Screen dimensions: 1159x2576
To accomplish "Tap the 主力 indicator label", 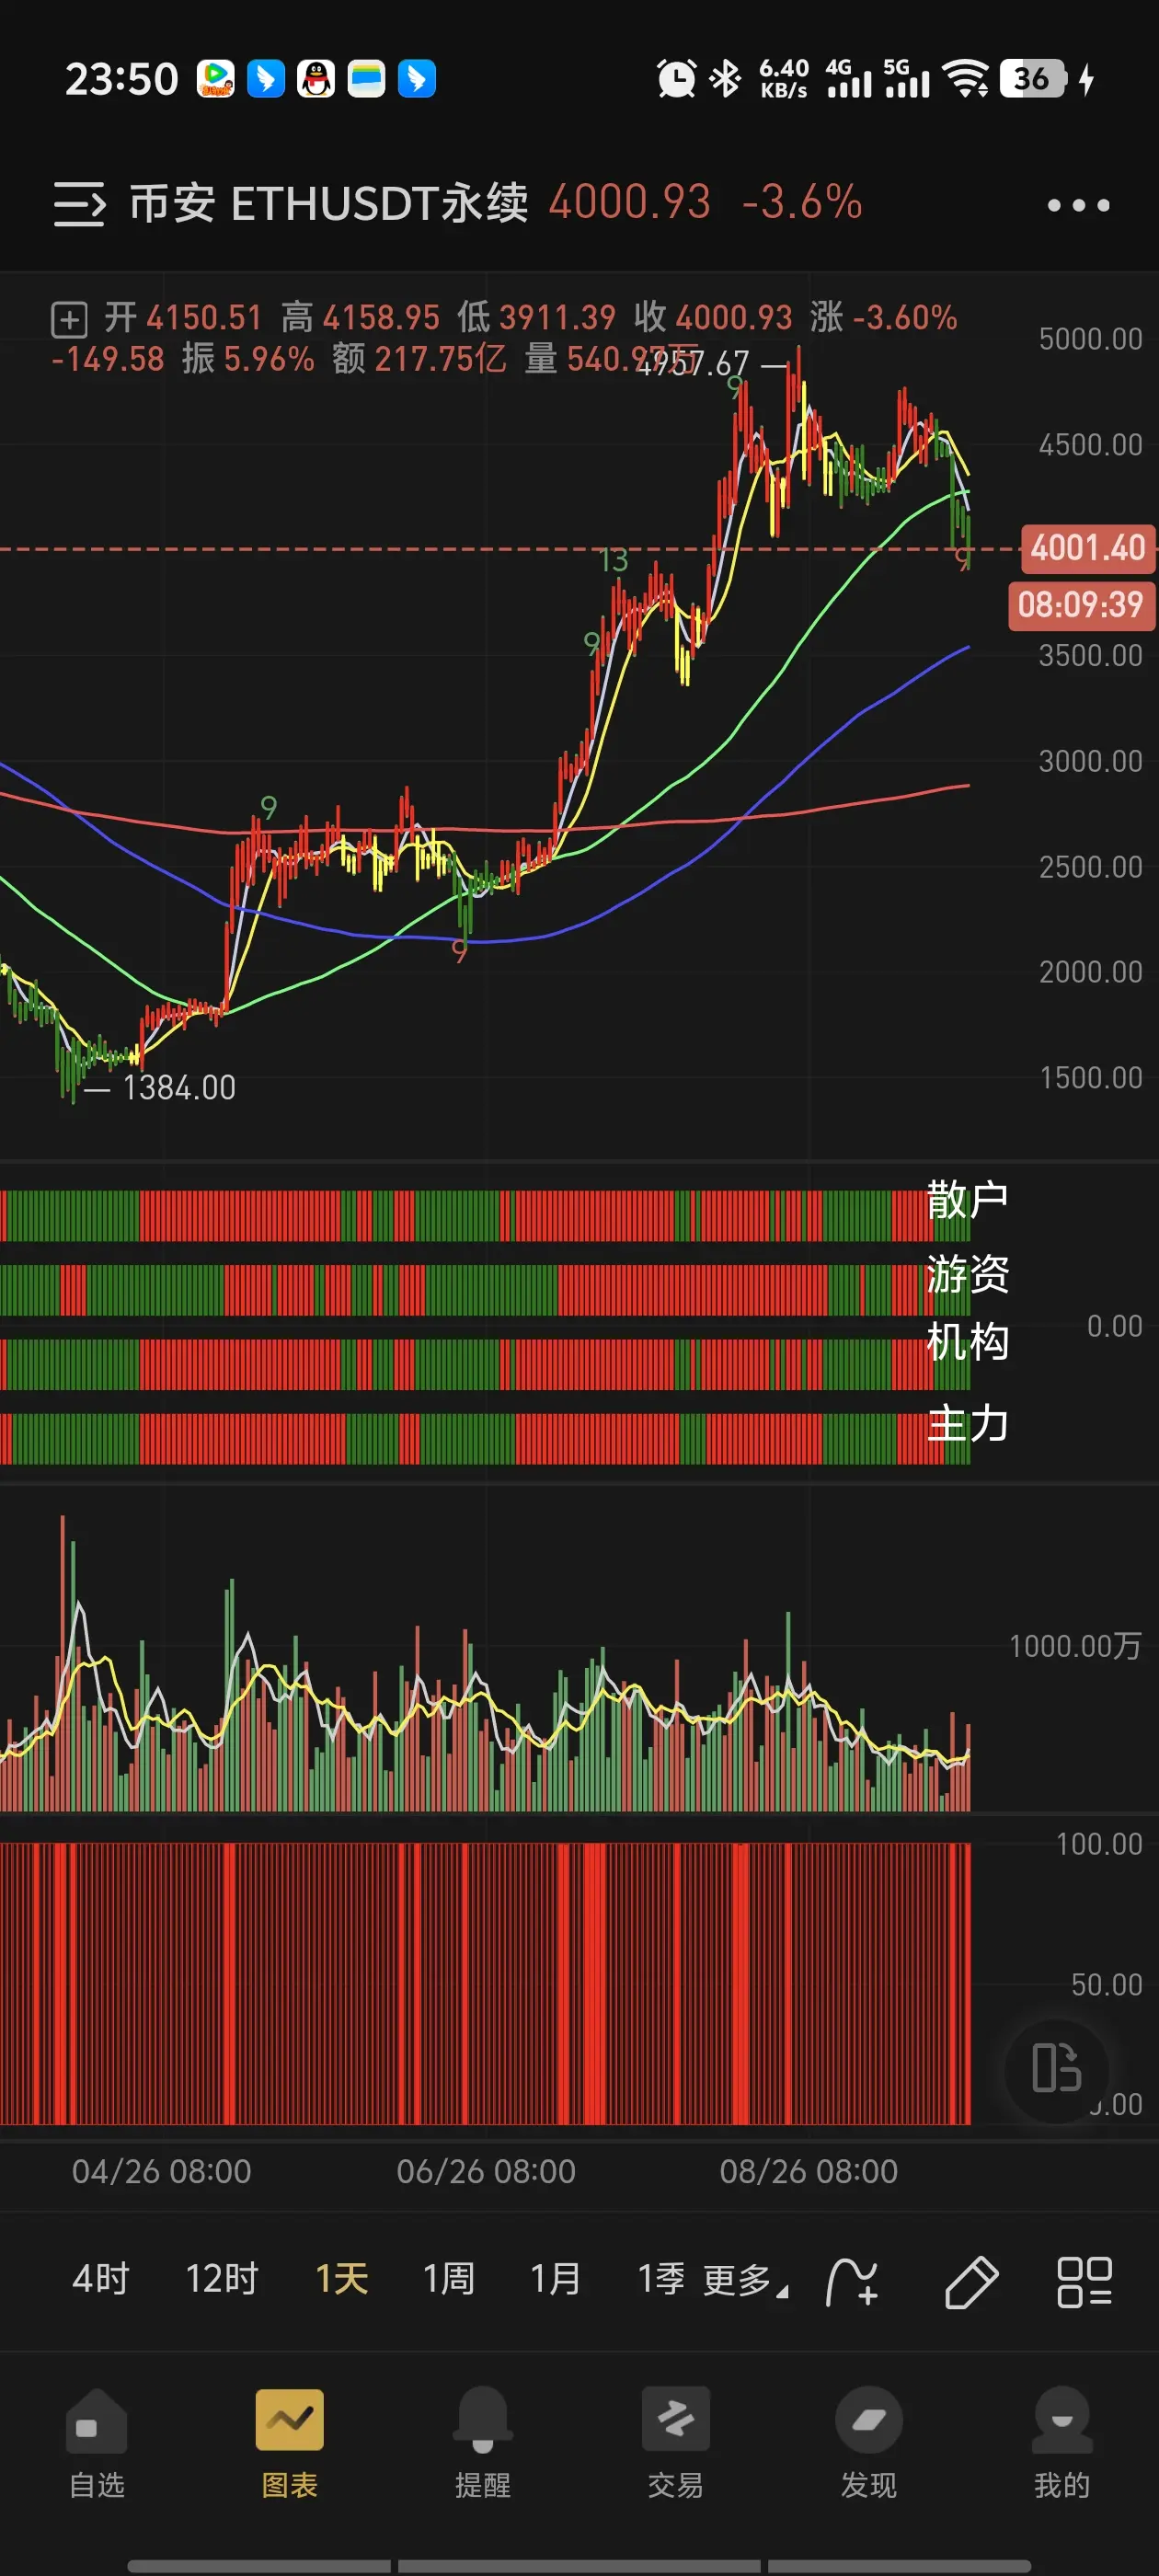I will point(967,1423).
